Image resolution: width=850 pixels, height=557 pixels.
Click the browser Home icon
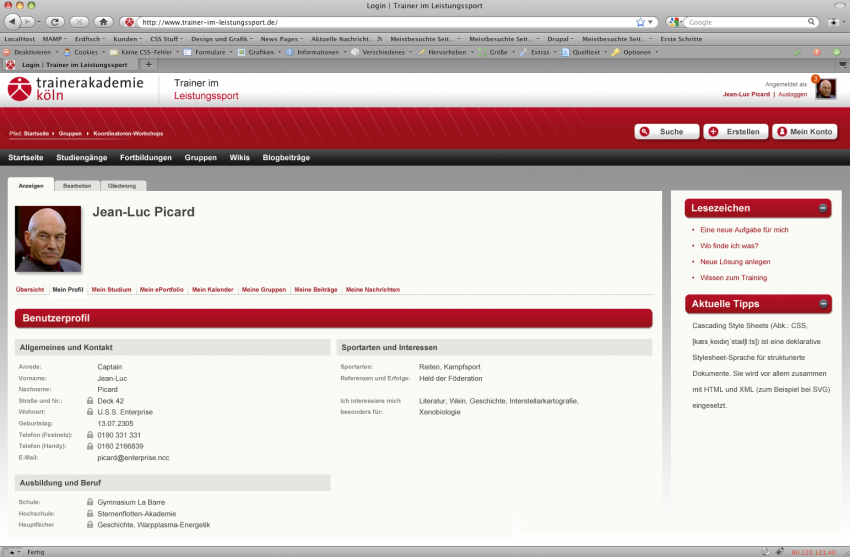103,21
